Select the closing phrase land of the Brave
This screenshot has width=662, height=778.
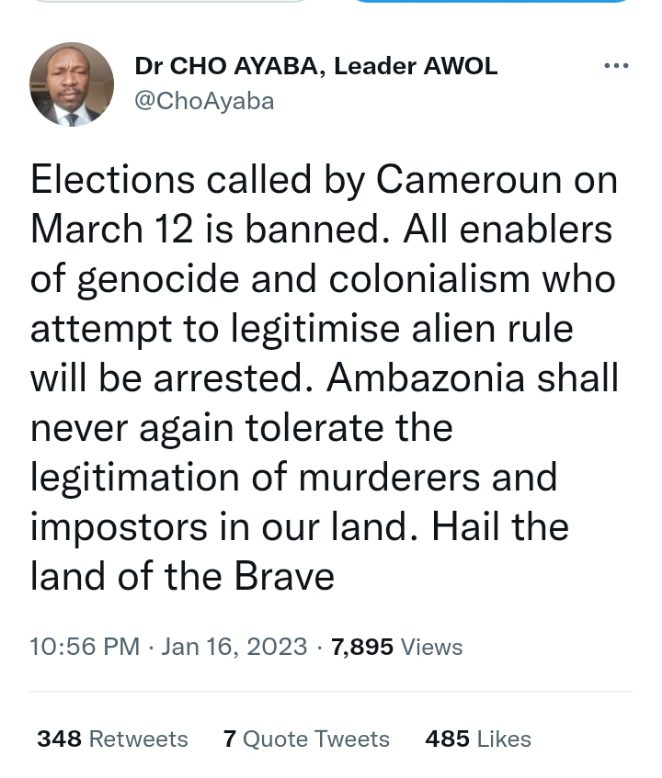pos(182,576)
